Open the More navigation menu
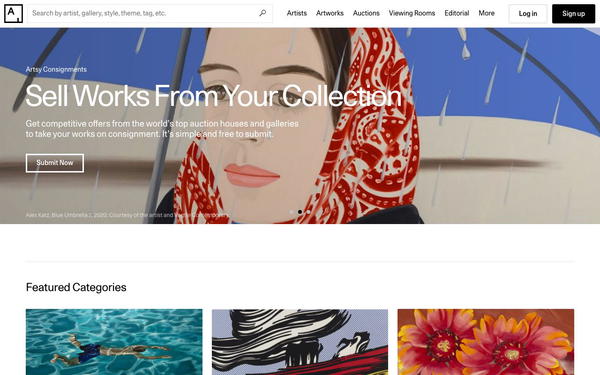 [x=486, y=13]
